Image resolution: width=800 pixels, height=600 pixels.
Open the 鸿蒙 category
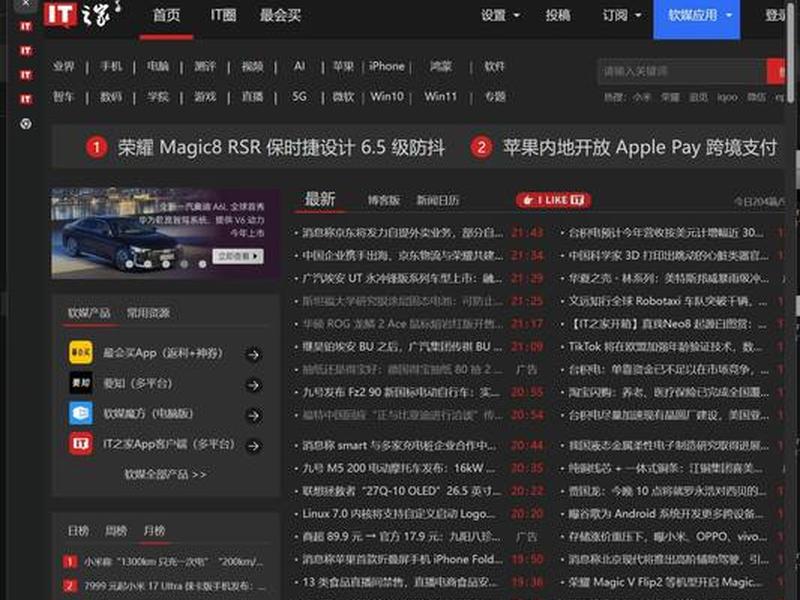click(x=440, y=66)
